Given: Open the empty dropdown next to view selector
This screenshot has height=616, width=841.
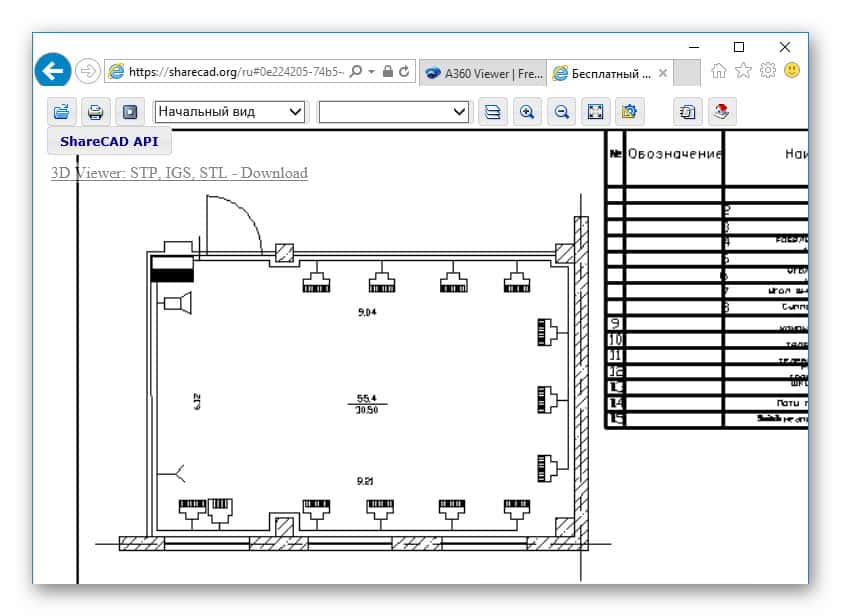Looking at the screenshot, I should [393, 112].
